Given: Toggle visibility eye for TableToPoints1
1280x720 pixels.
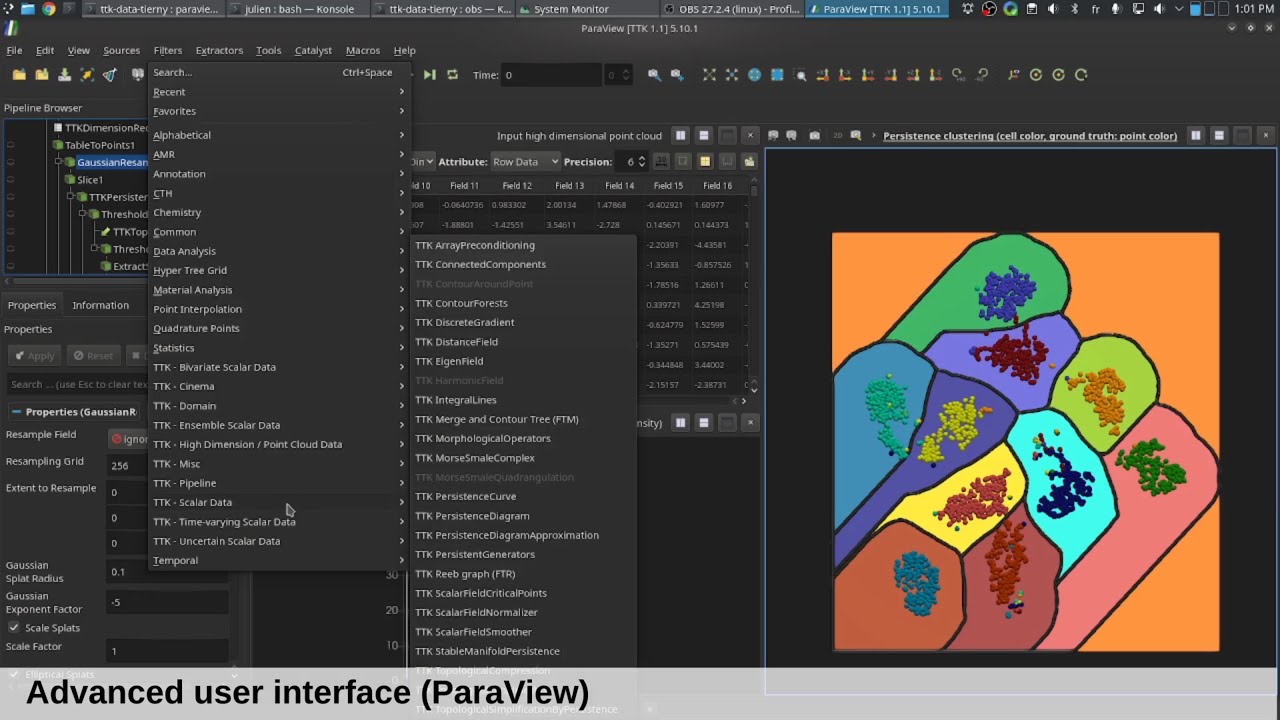Looking at the screenshot, I should point(11,145).
